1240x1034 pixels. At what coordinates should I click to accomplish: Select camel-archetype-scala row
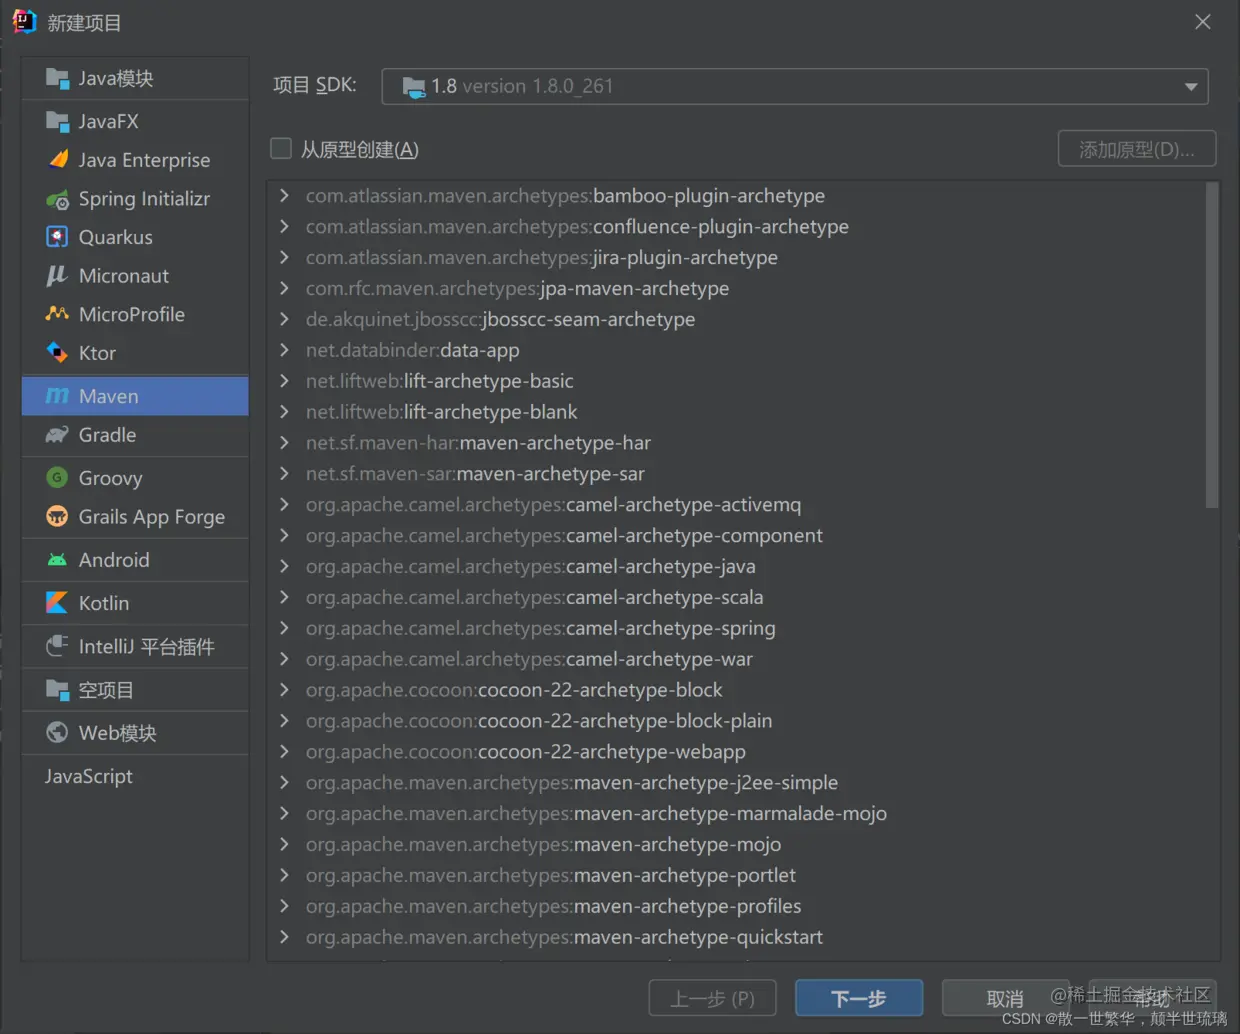point(736,597)
